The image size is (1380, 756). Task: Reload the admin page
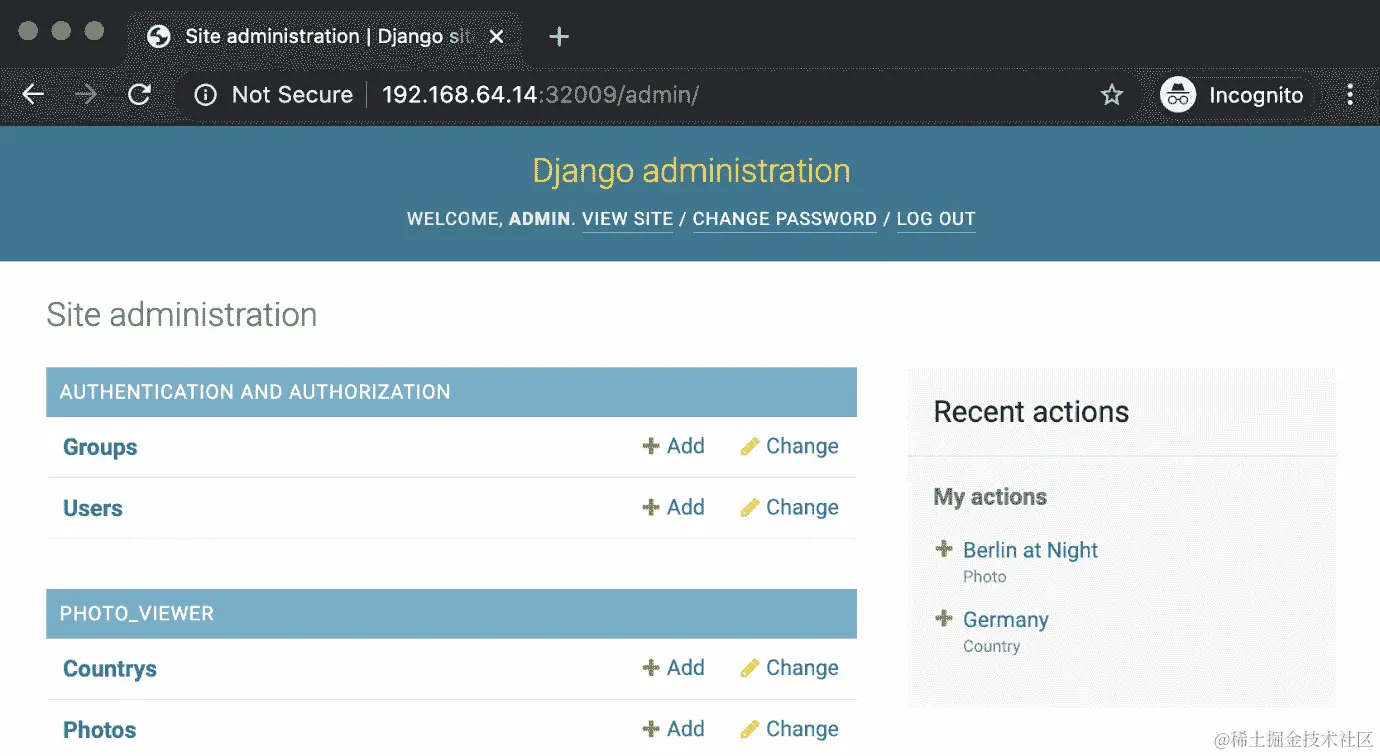pyautogui.click(x=140, y=95)
